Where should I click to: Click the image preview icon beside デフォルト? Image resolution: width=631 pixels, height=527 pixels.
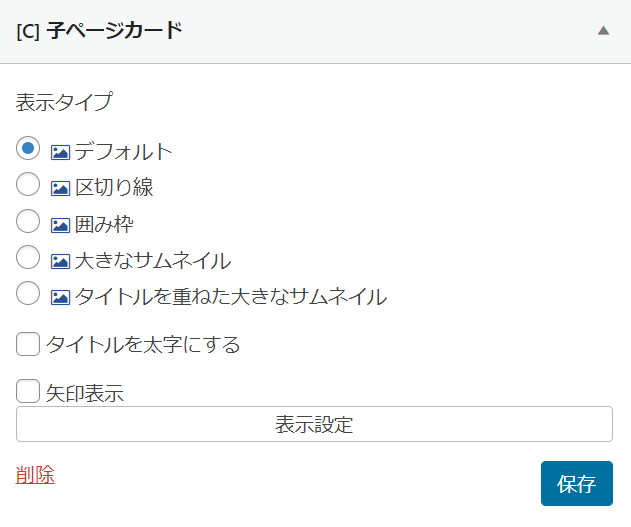(x=60, y=152)
